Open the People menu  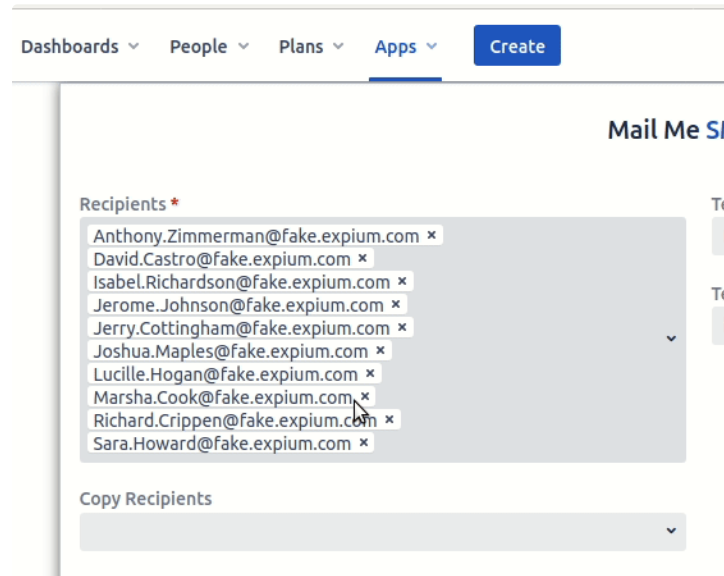[x=209, y=47]
